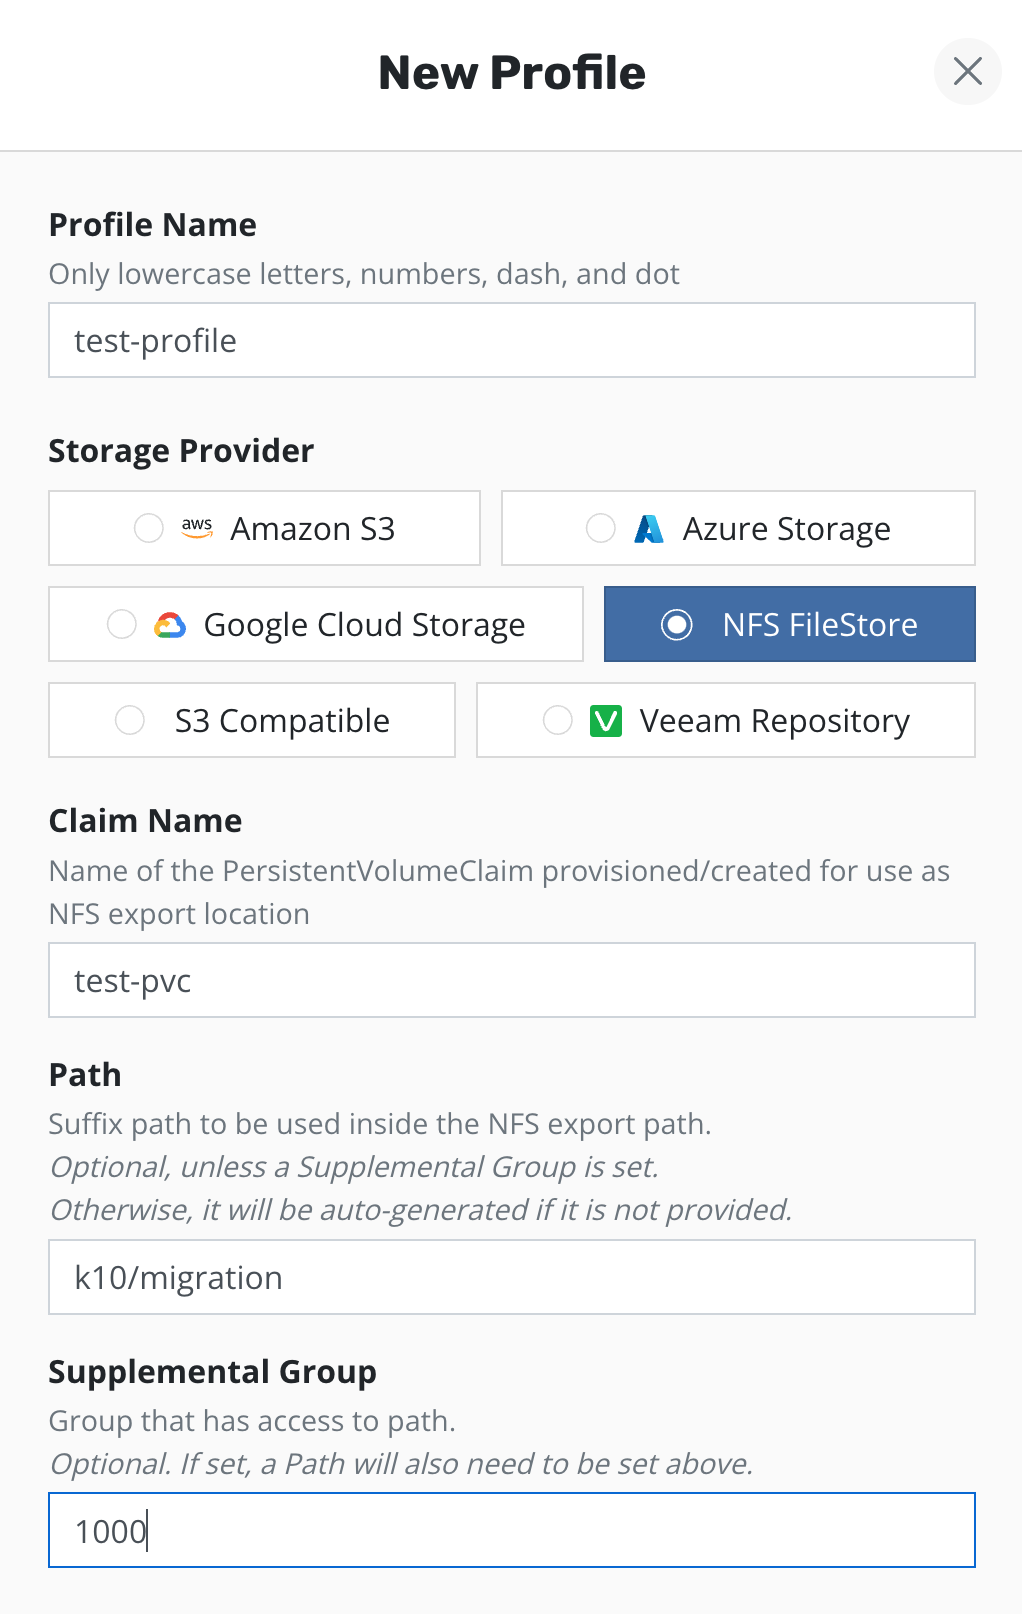The width and height of the screenshot is (1022, 1614).
Task: Click the Veeam Repository text label
Action: (x=775, y=721)
